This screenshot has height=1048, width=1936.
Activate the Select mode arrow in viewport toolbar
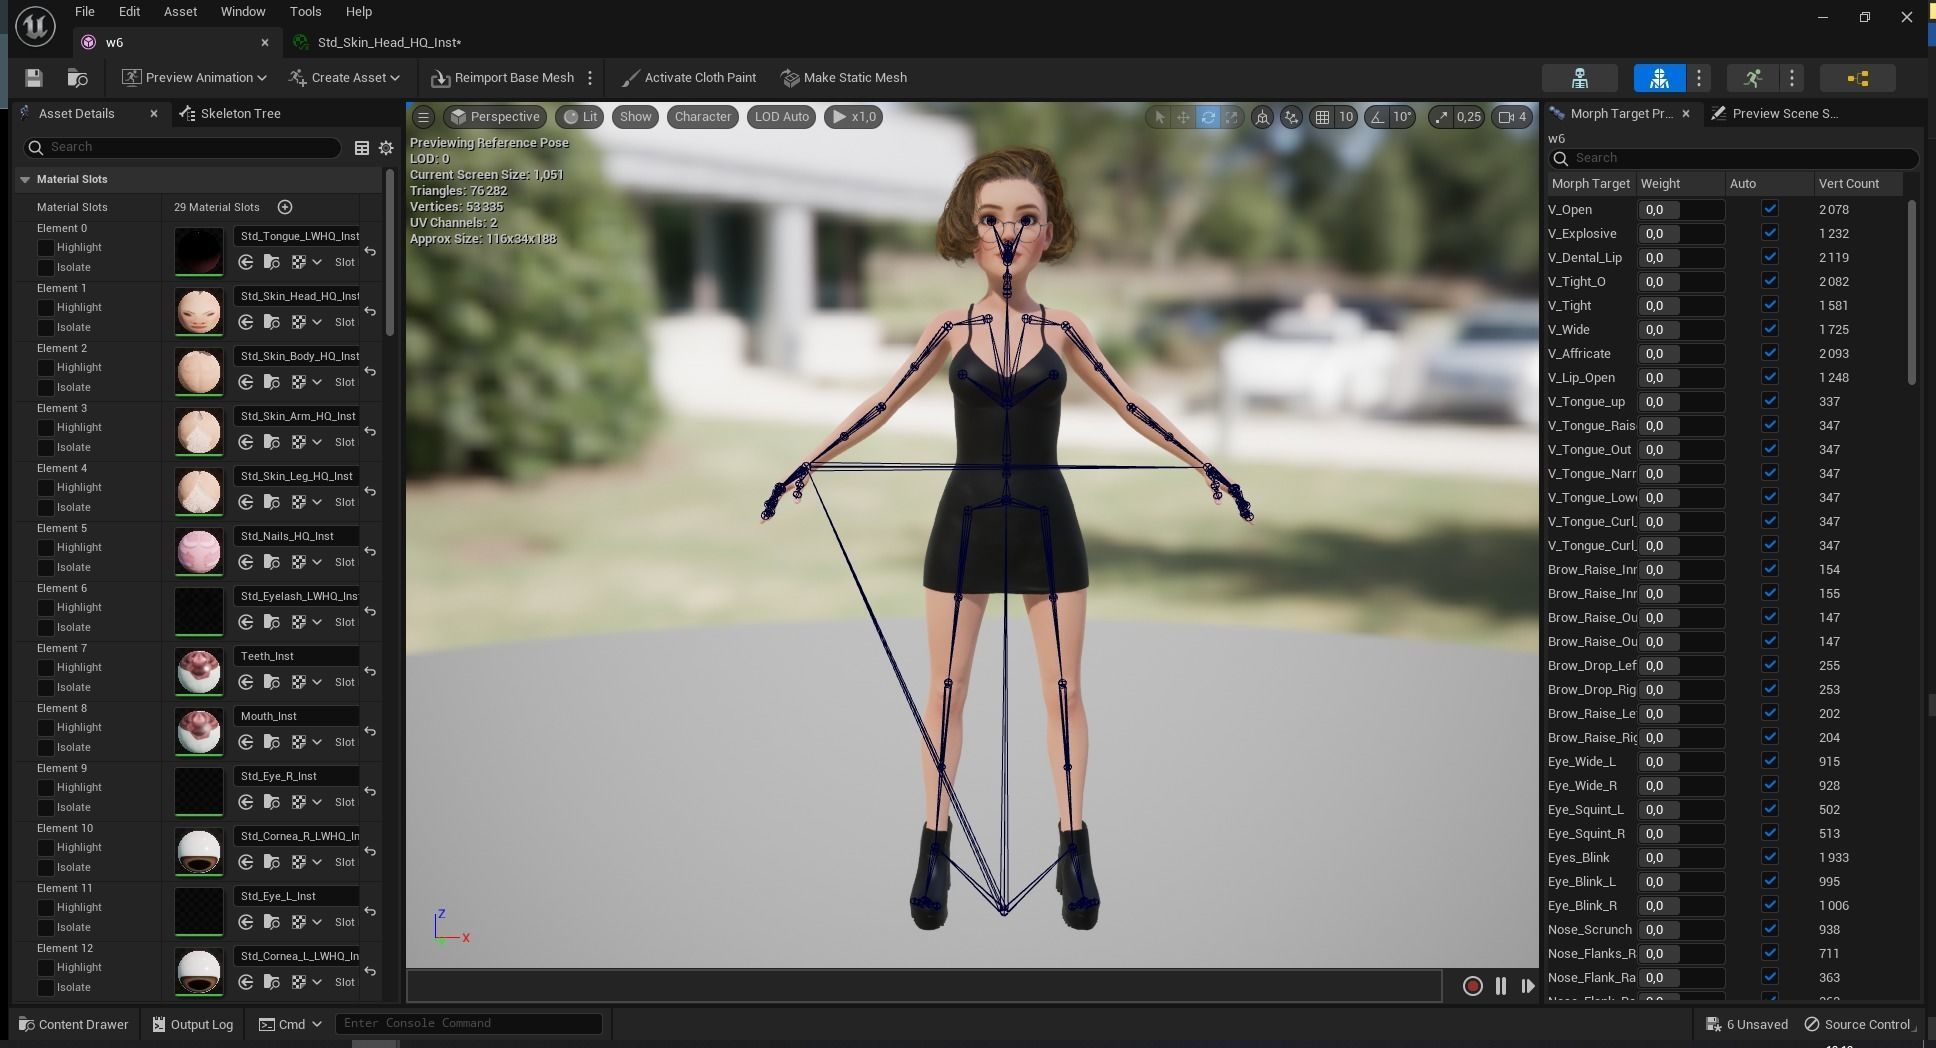(x=1159, y=117)
